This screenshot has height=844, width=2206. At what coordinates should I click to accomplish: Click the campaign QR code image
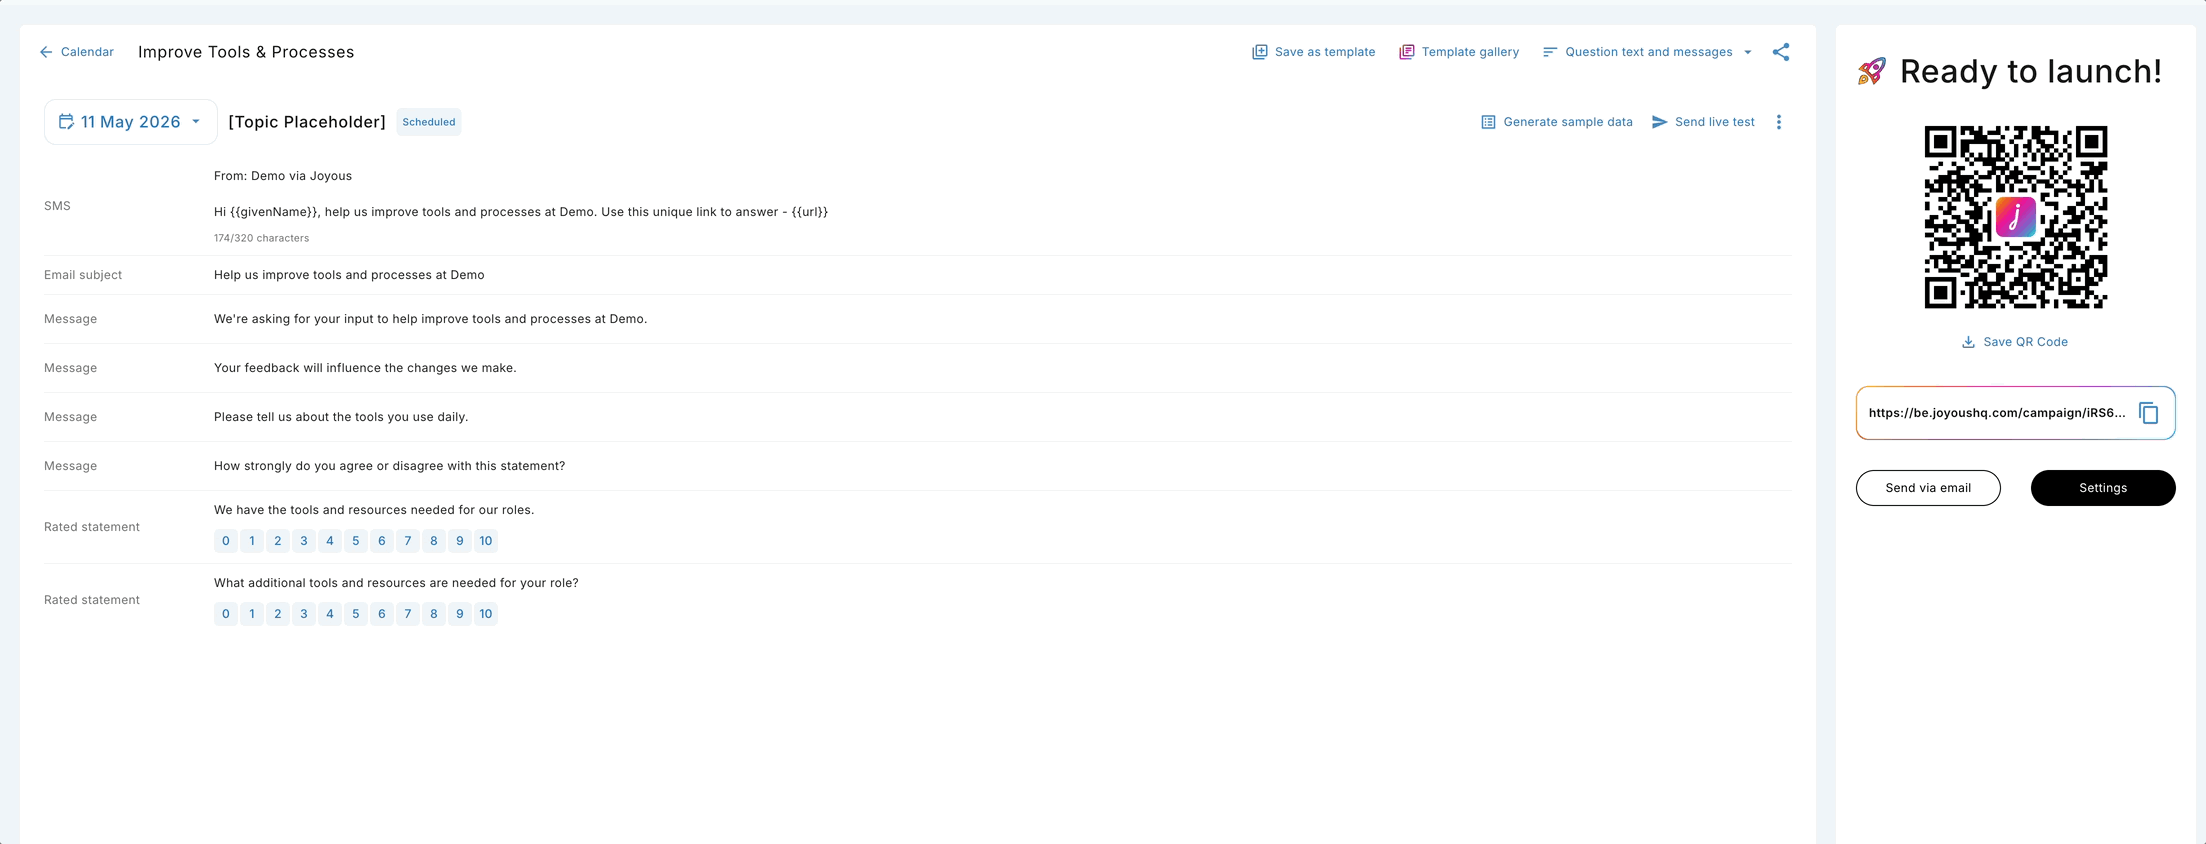(2016, 217)
